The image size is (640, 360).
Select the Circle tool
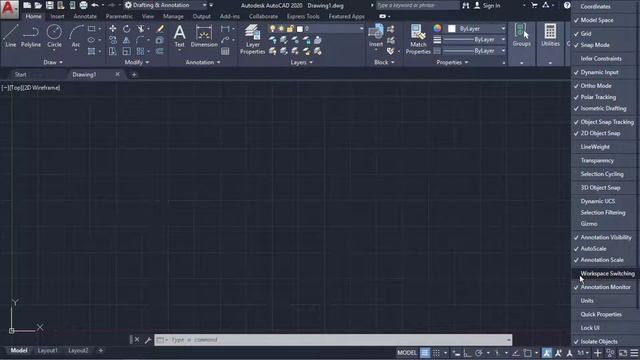pos(54,36)
